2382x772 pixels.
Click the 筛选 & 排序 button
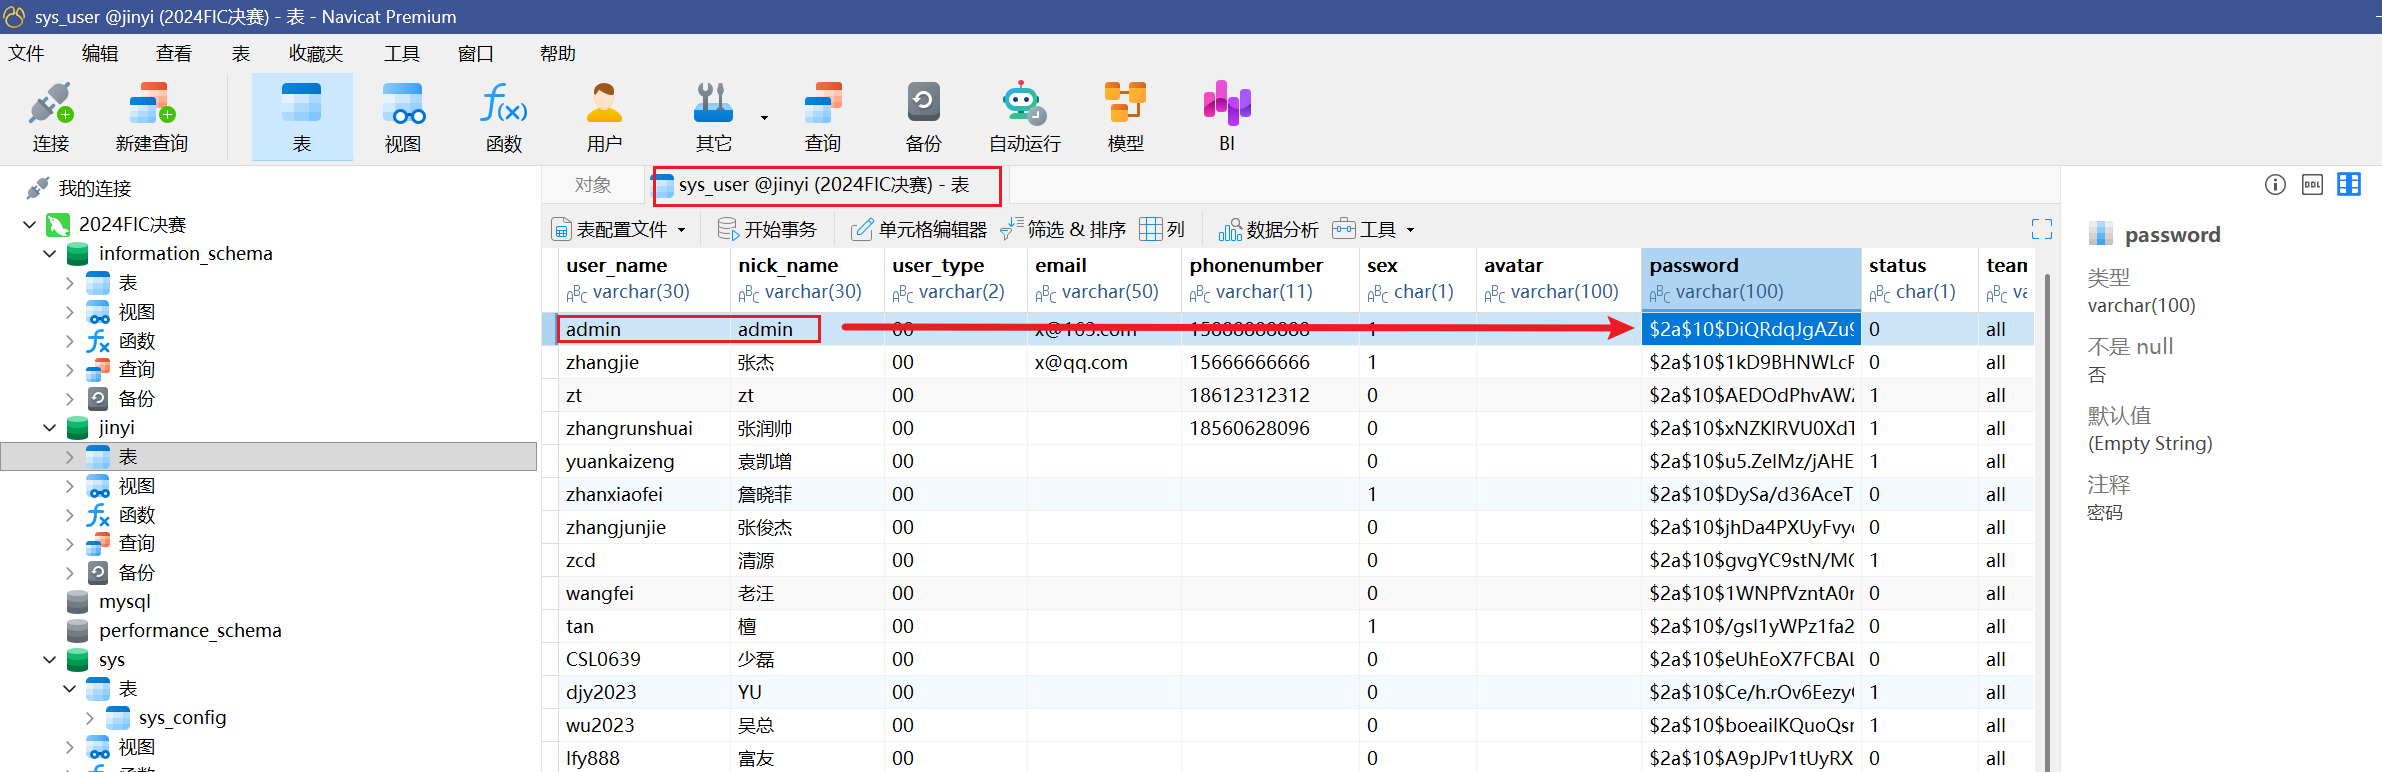coord(1064,230)
